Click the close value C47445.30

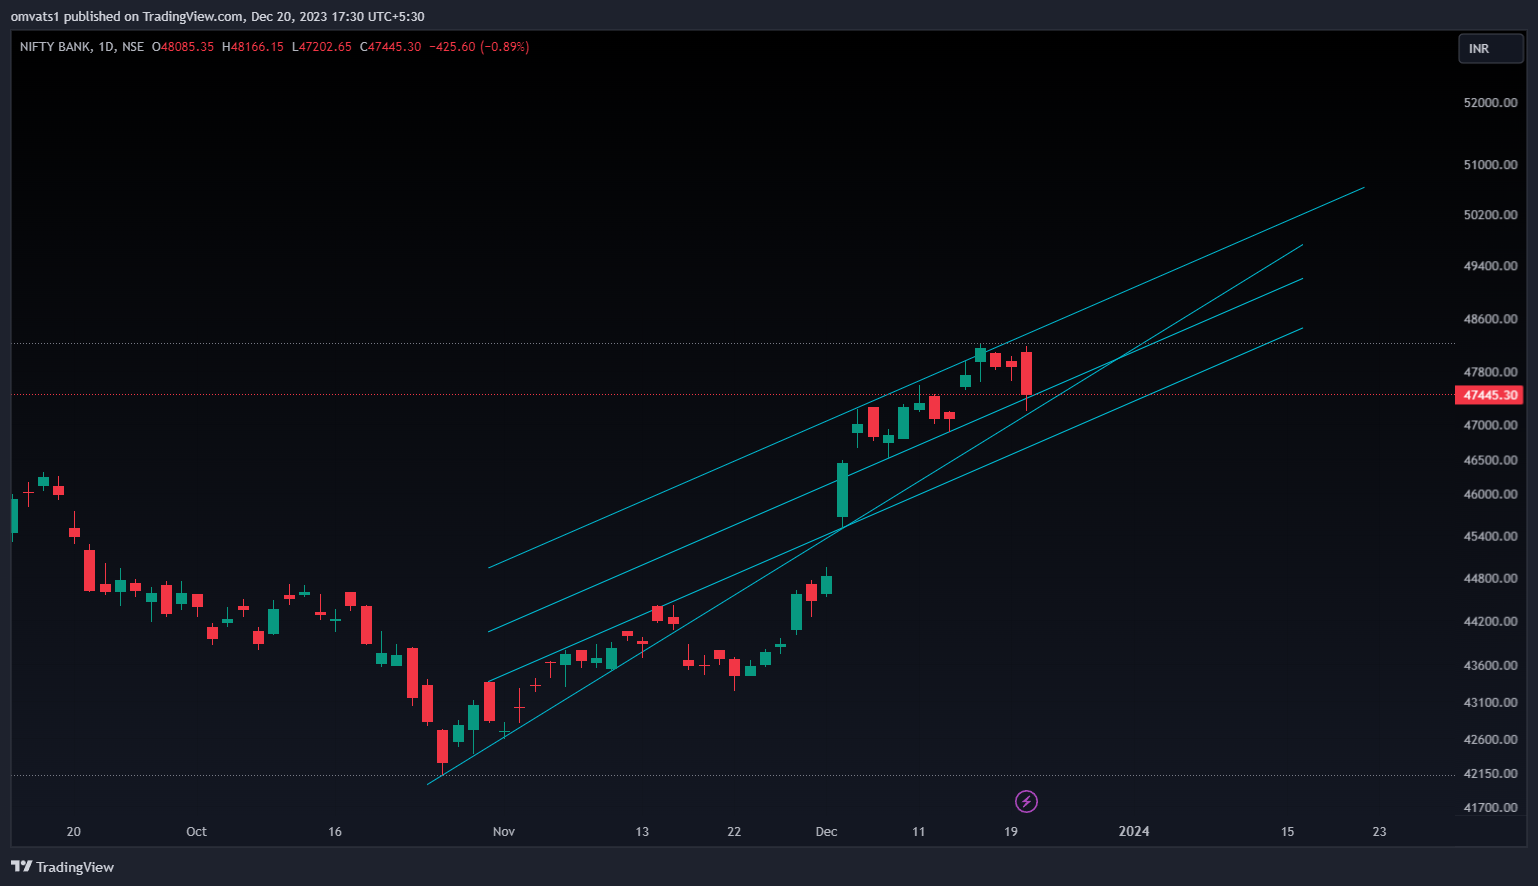coord(391,47)
